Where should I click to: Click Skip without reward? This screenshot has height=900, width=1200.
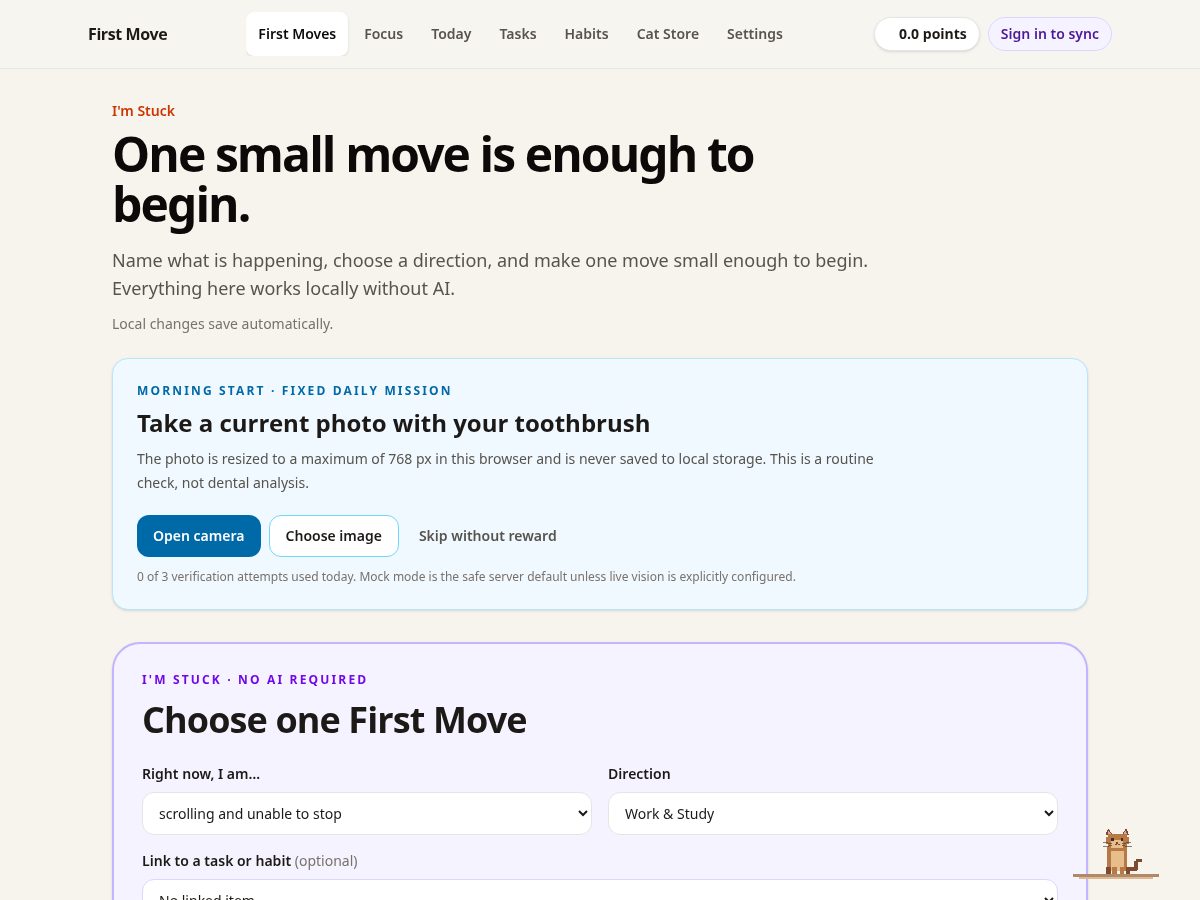pyautogui.click(x=488, y=536)
